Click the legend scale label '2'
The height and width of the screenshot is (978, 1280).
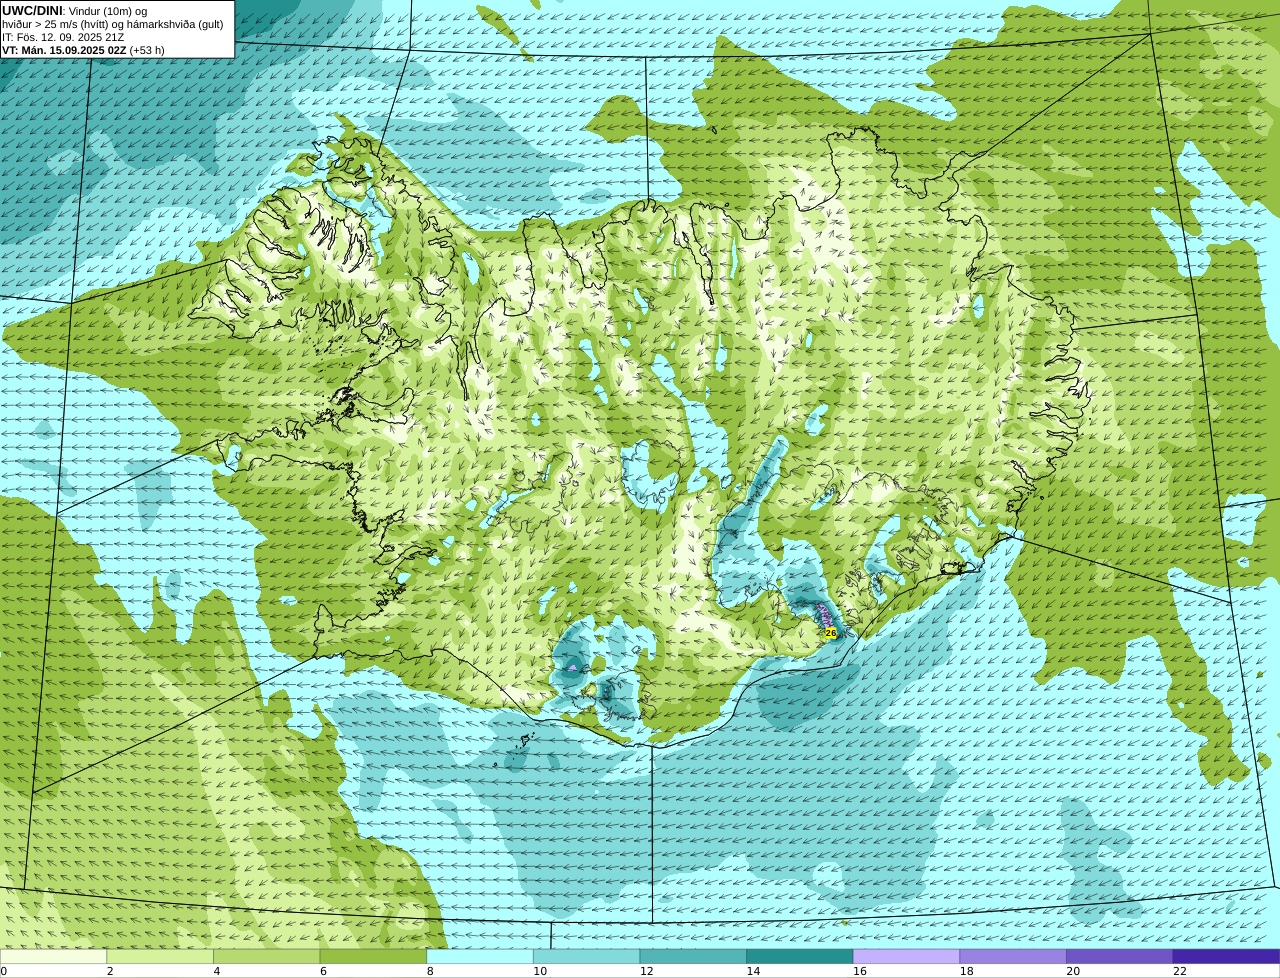(110, 971)
